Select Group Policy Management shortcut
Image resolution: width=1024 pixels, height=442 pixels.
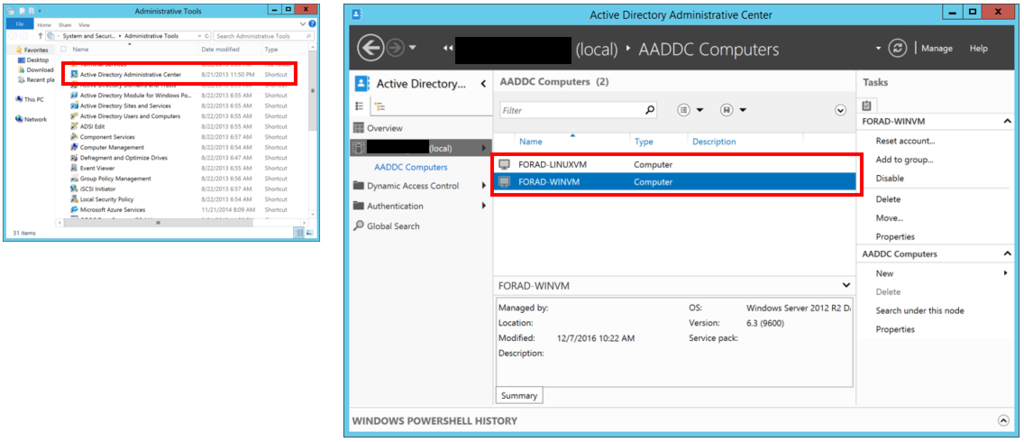(x=115, y=178)
